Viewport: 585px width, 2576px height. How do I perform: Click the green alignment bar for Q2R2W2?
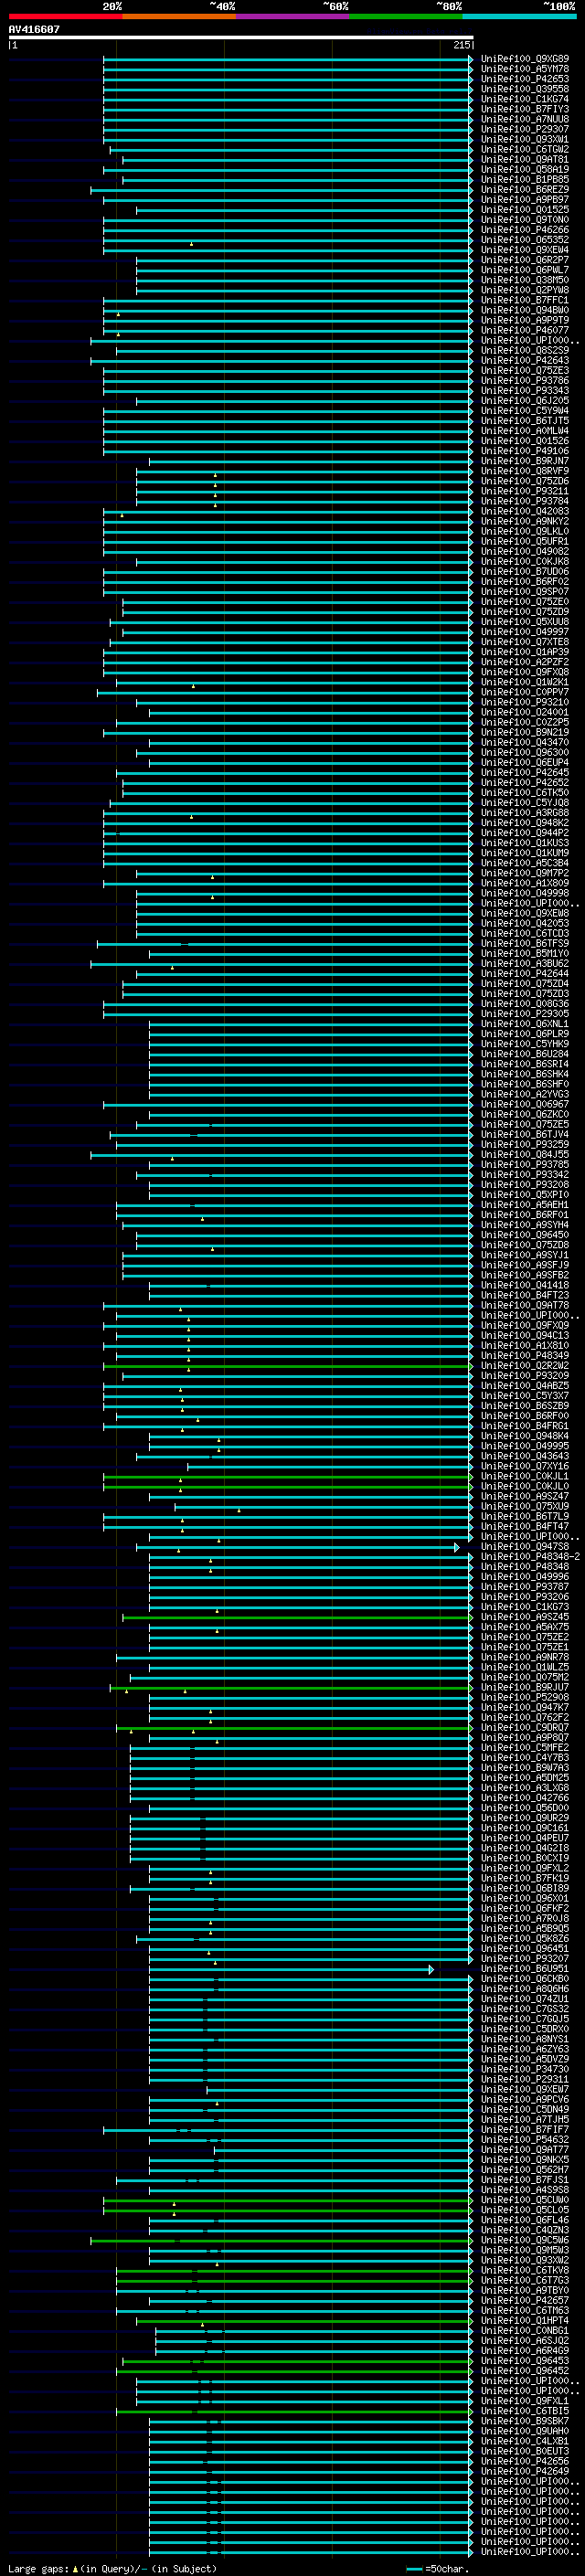(287, 1366)
